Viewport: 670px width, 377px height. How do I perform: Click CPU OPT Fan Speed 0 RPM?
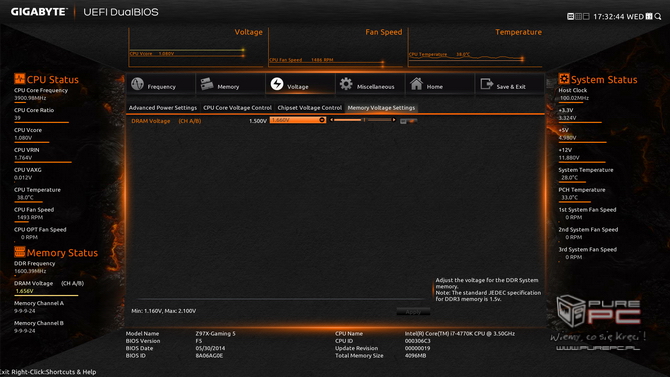(40, 233)
